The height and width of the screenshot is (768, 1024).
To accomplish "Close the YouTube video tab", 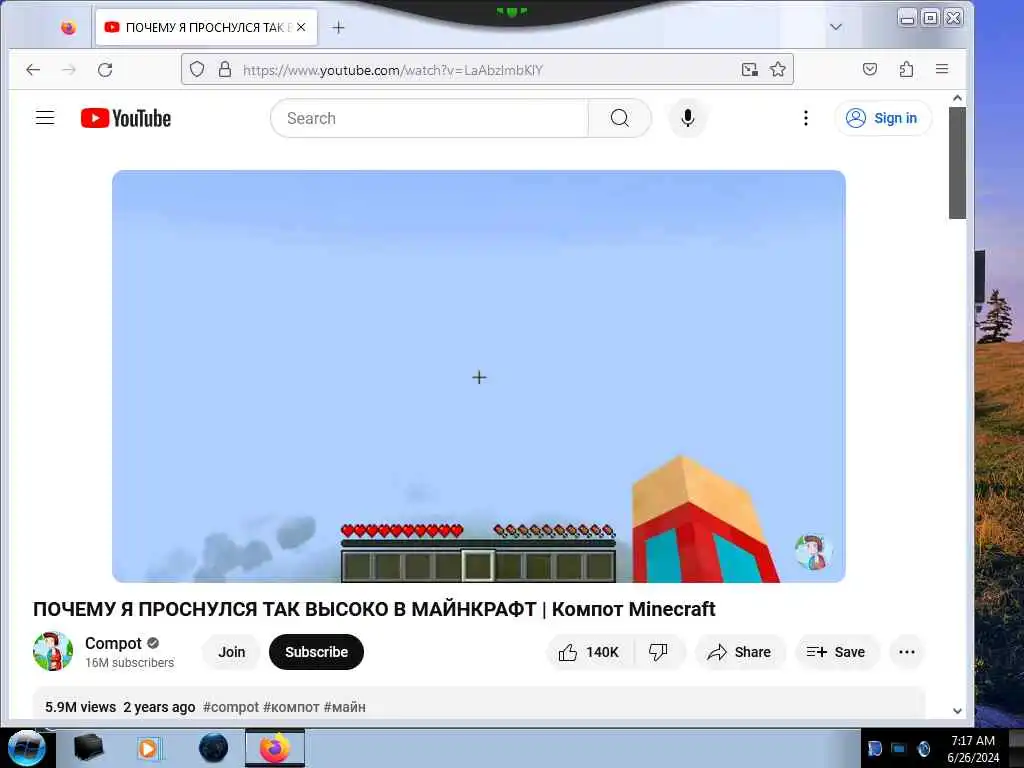I will tap(301, 27).
